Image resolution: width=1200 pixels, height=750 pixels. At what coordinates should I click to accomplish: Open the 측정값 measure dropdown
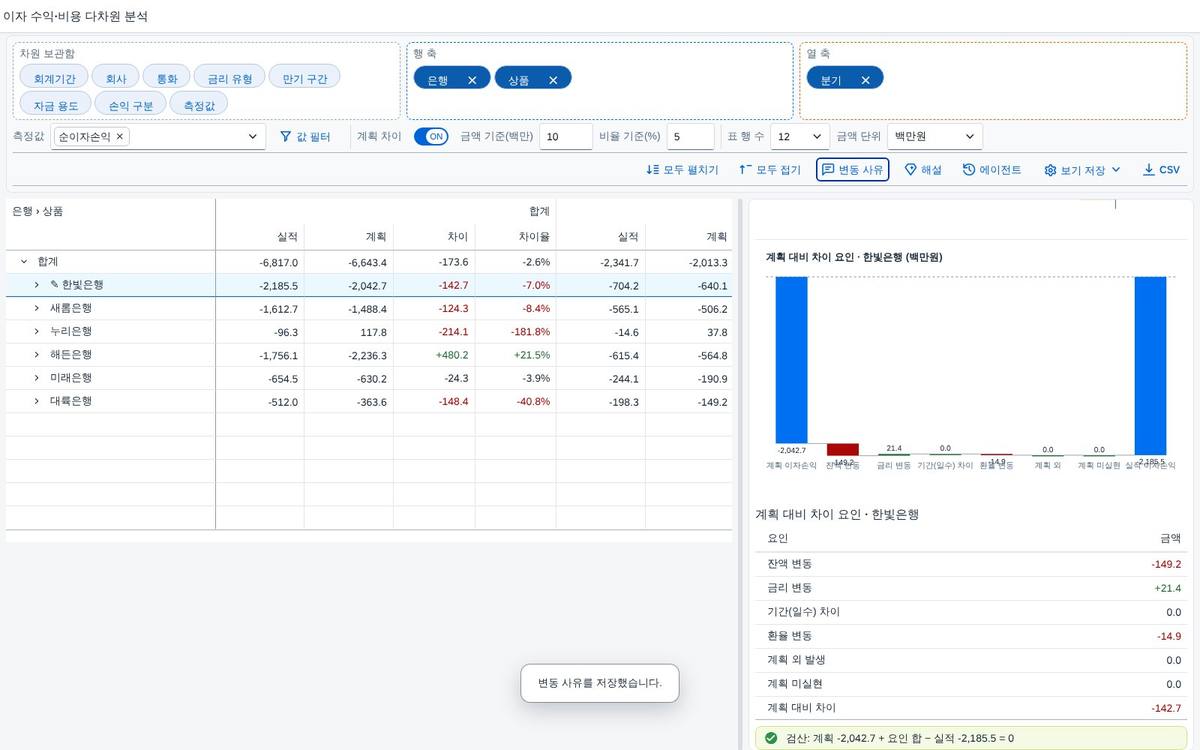pyautogui.click(x=252, y=136)
